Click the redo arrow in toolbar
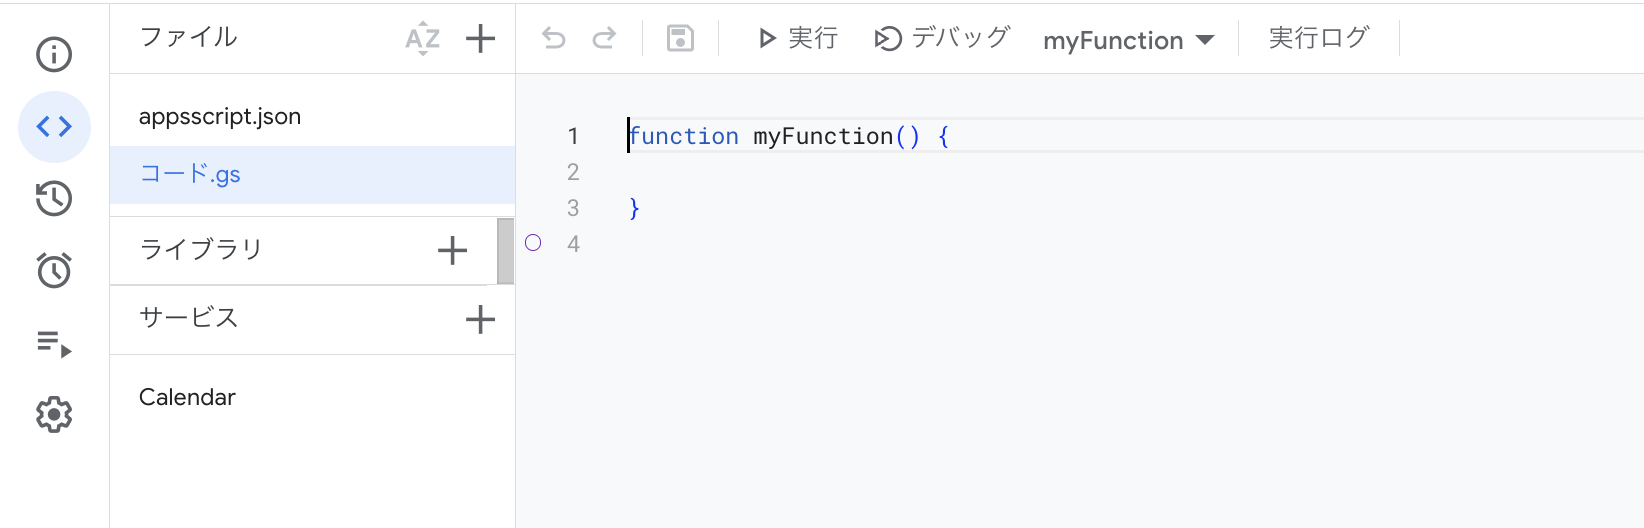The image size is (1644, 528). pyautogui.click(x=604, y=39)
